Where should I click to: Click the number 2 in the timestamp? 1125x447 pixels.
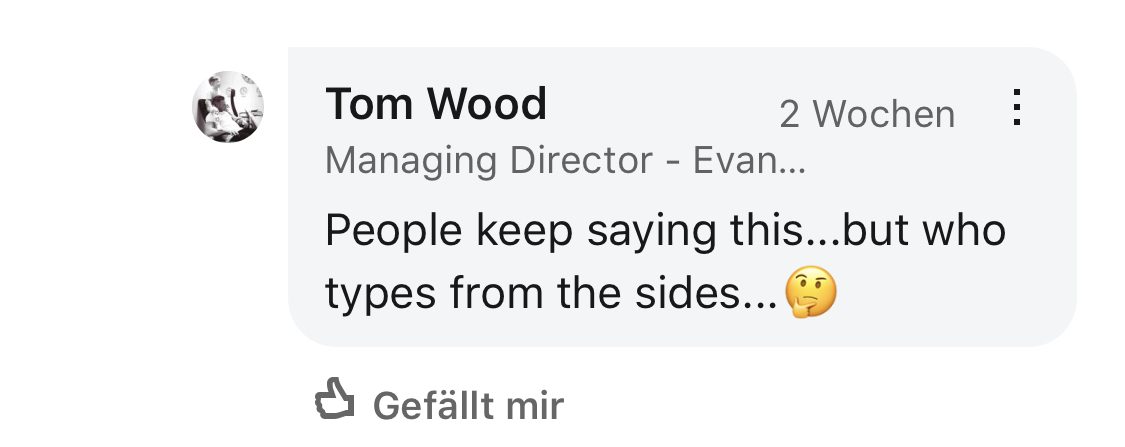click(790, 115)
